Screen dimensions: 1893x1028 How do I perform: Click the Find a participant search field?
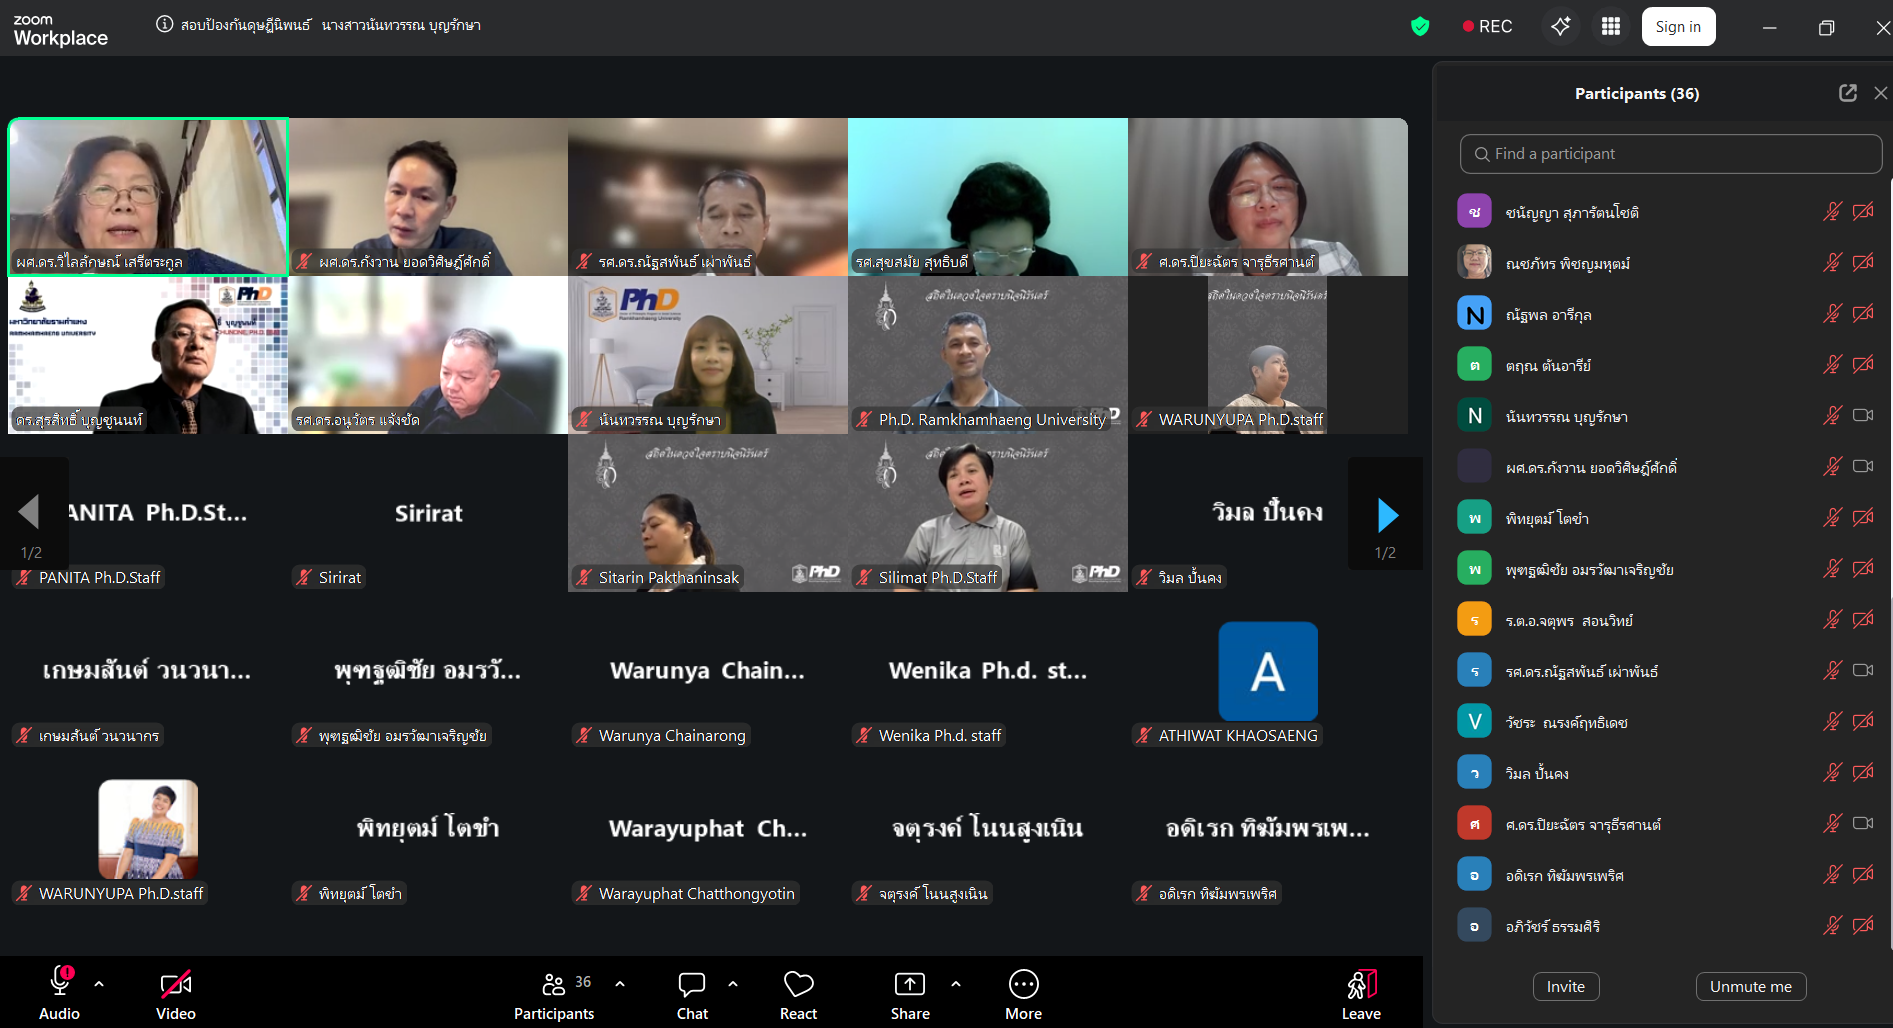[x=1671, y=154]
